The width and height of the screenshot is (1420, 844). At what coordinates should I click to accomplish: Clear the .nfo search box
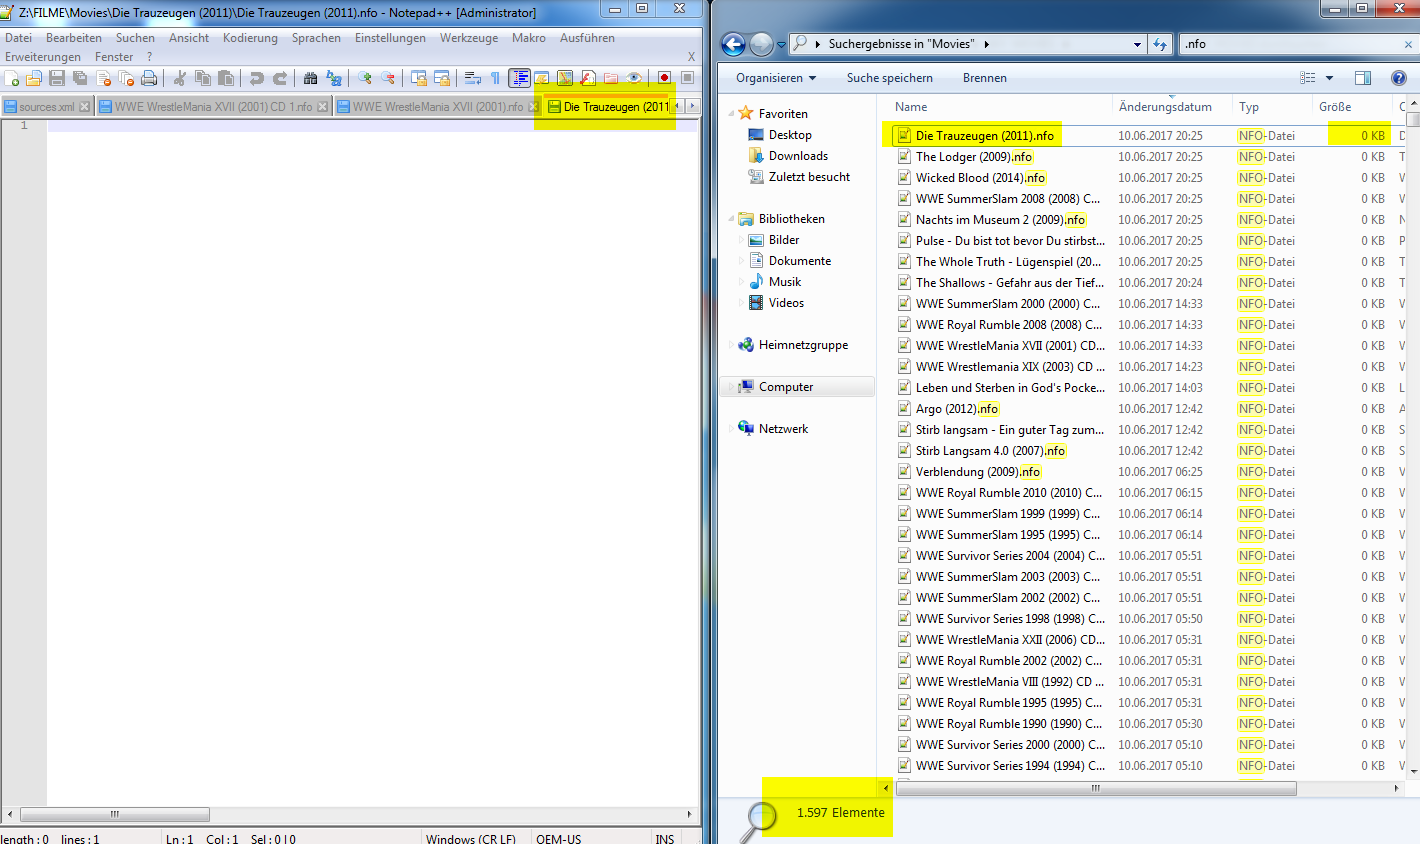point(1409,44)
